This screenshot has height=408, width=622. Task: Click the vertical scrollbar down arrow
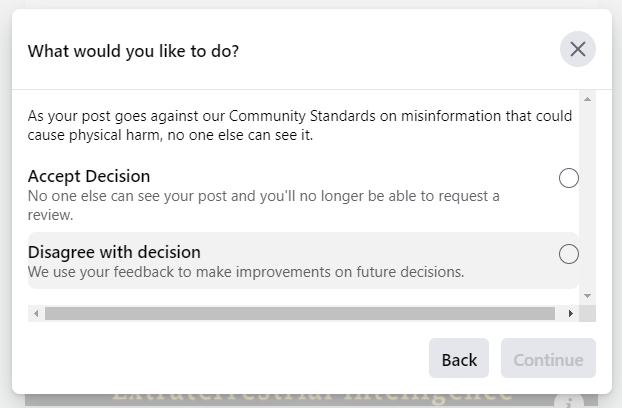tap(588, 296)
